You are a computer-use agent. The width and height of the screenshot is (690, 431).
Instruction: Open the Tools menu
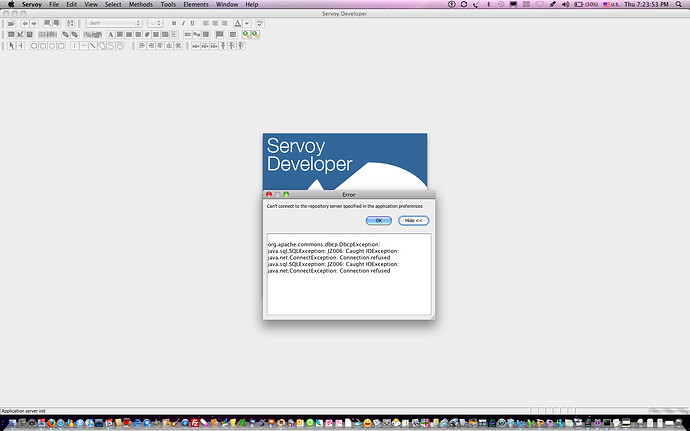[168, 4]
